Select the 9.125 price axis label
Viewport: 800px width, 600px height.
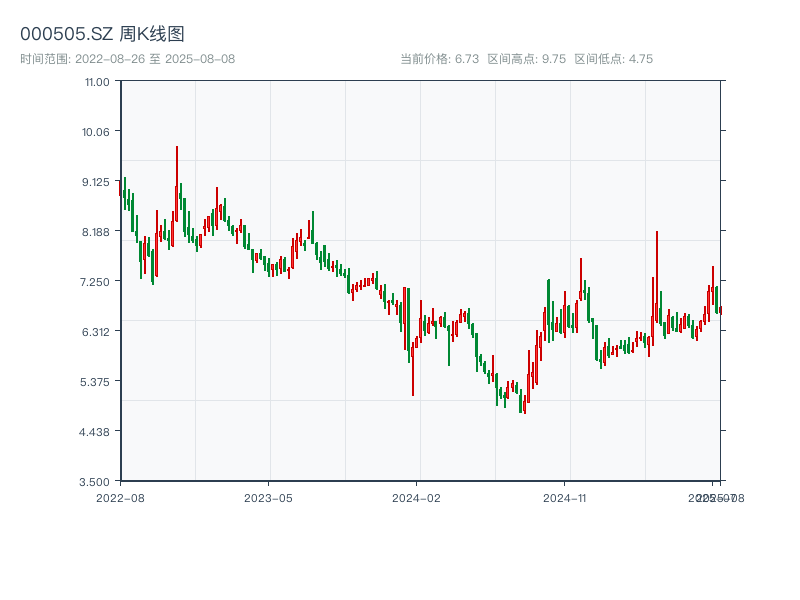[x=97, y=181]
